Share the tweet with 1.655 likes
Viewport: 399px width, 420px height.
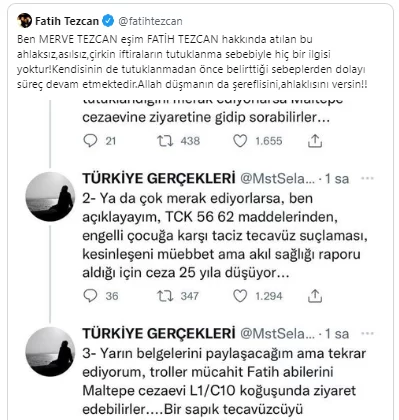[315, 141]
